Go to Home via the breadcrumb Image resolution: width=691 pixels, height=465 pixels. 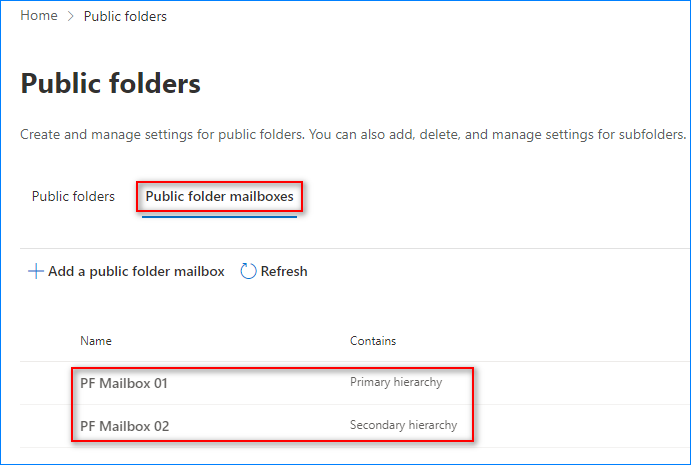(x=39, y=15)
